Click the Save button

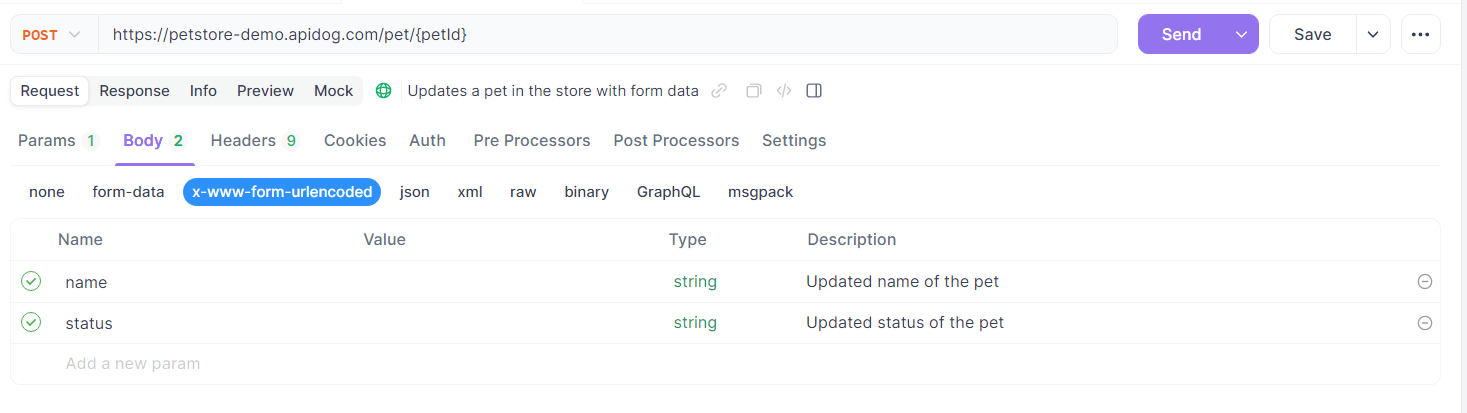1312,34
